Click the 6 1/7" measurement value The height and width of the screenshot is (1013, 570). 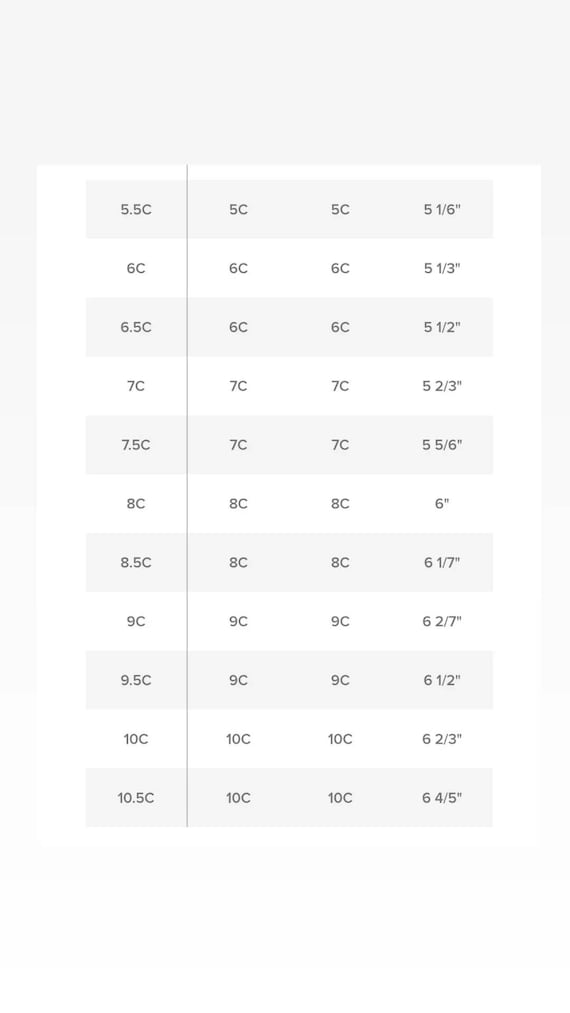(442, 562)
